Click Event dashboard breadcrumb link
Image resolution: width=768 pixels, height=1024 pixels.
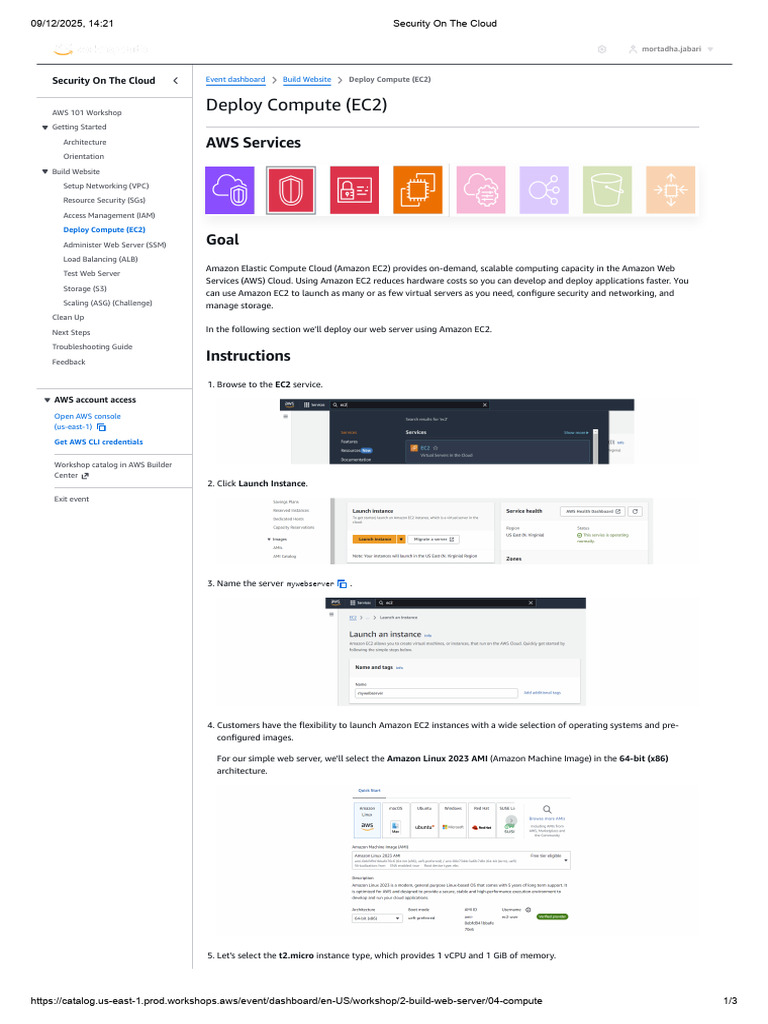pyautogui.click(x=235, y=80)
